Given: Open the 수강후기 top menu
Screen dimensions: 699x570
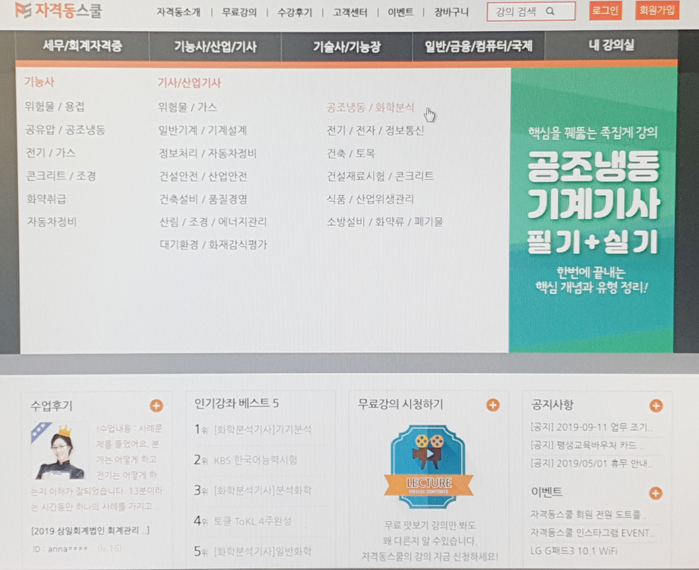Looking at the screenshot, I should click(295, 12).
